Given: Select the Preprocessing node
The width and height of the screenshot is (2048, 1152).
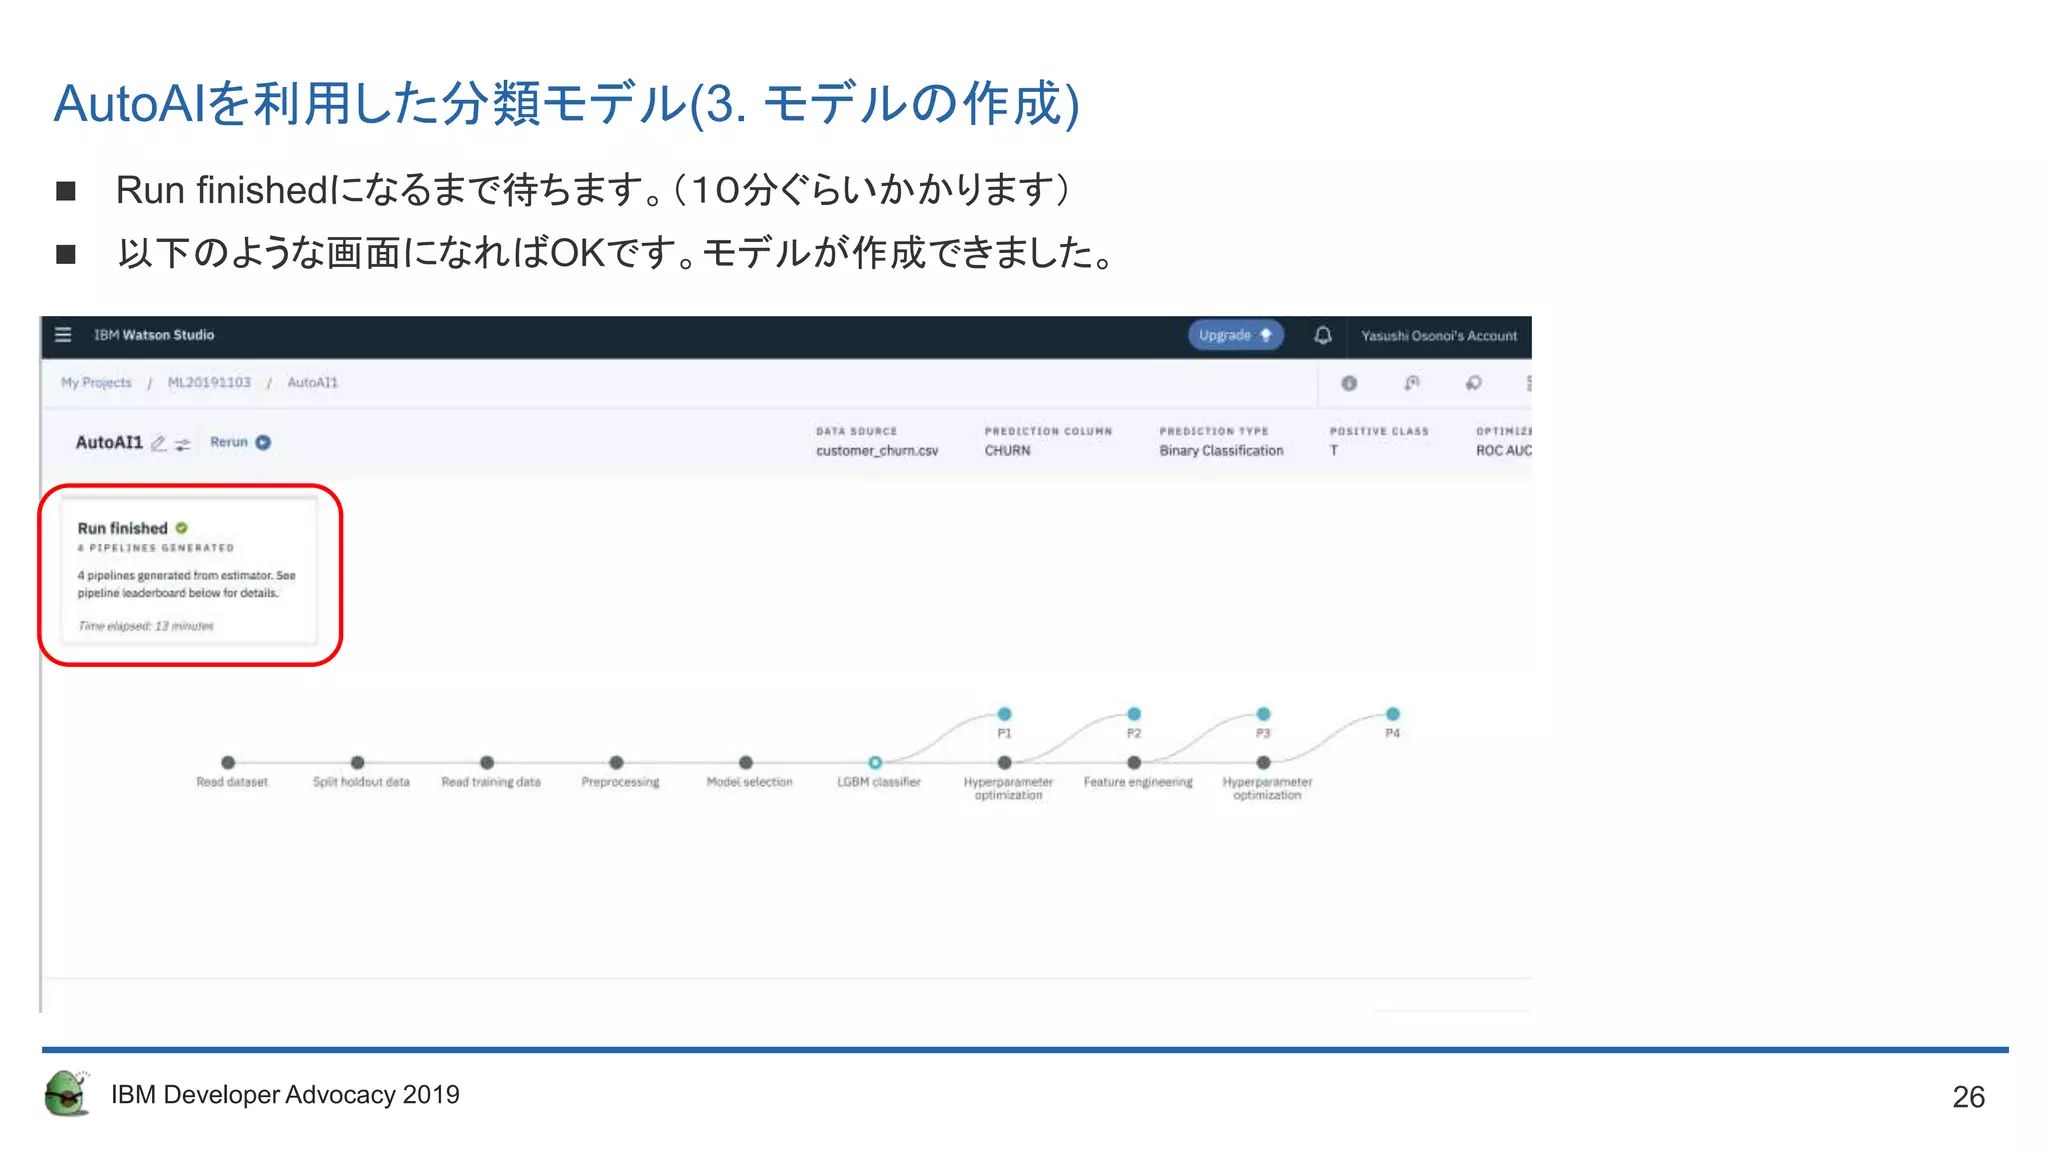Looking at the screenshot, I should point(617,762).
